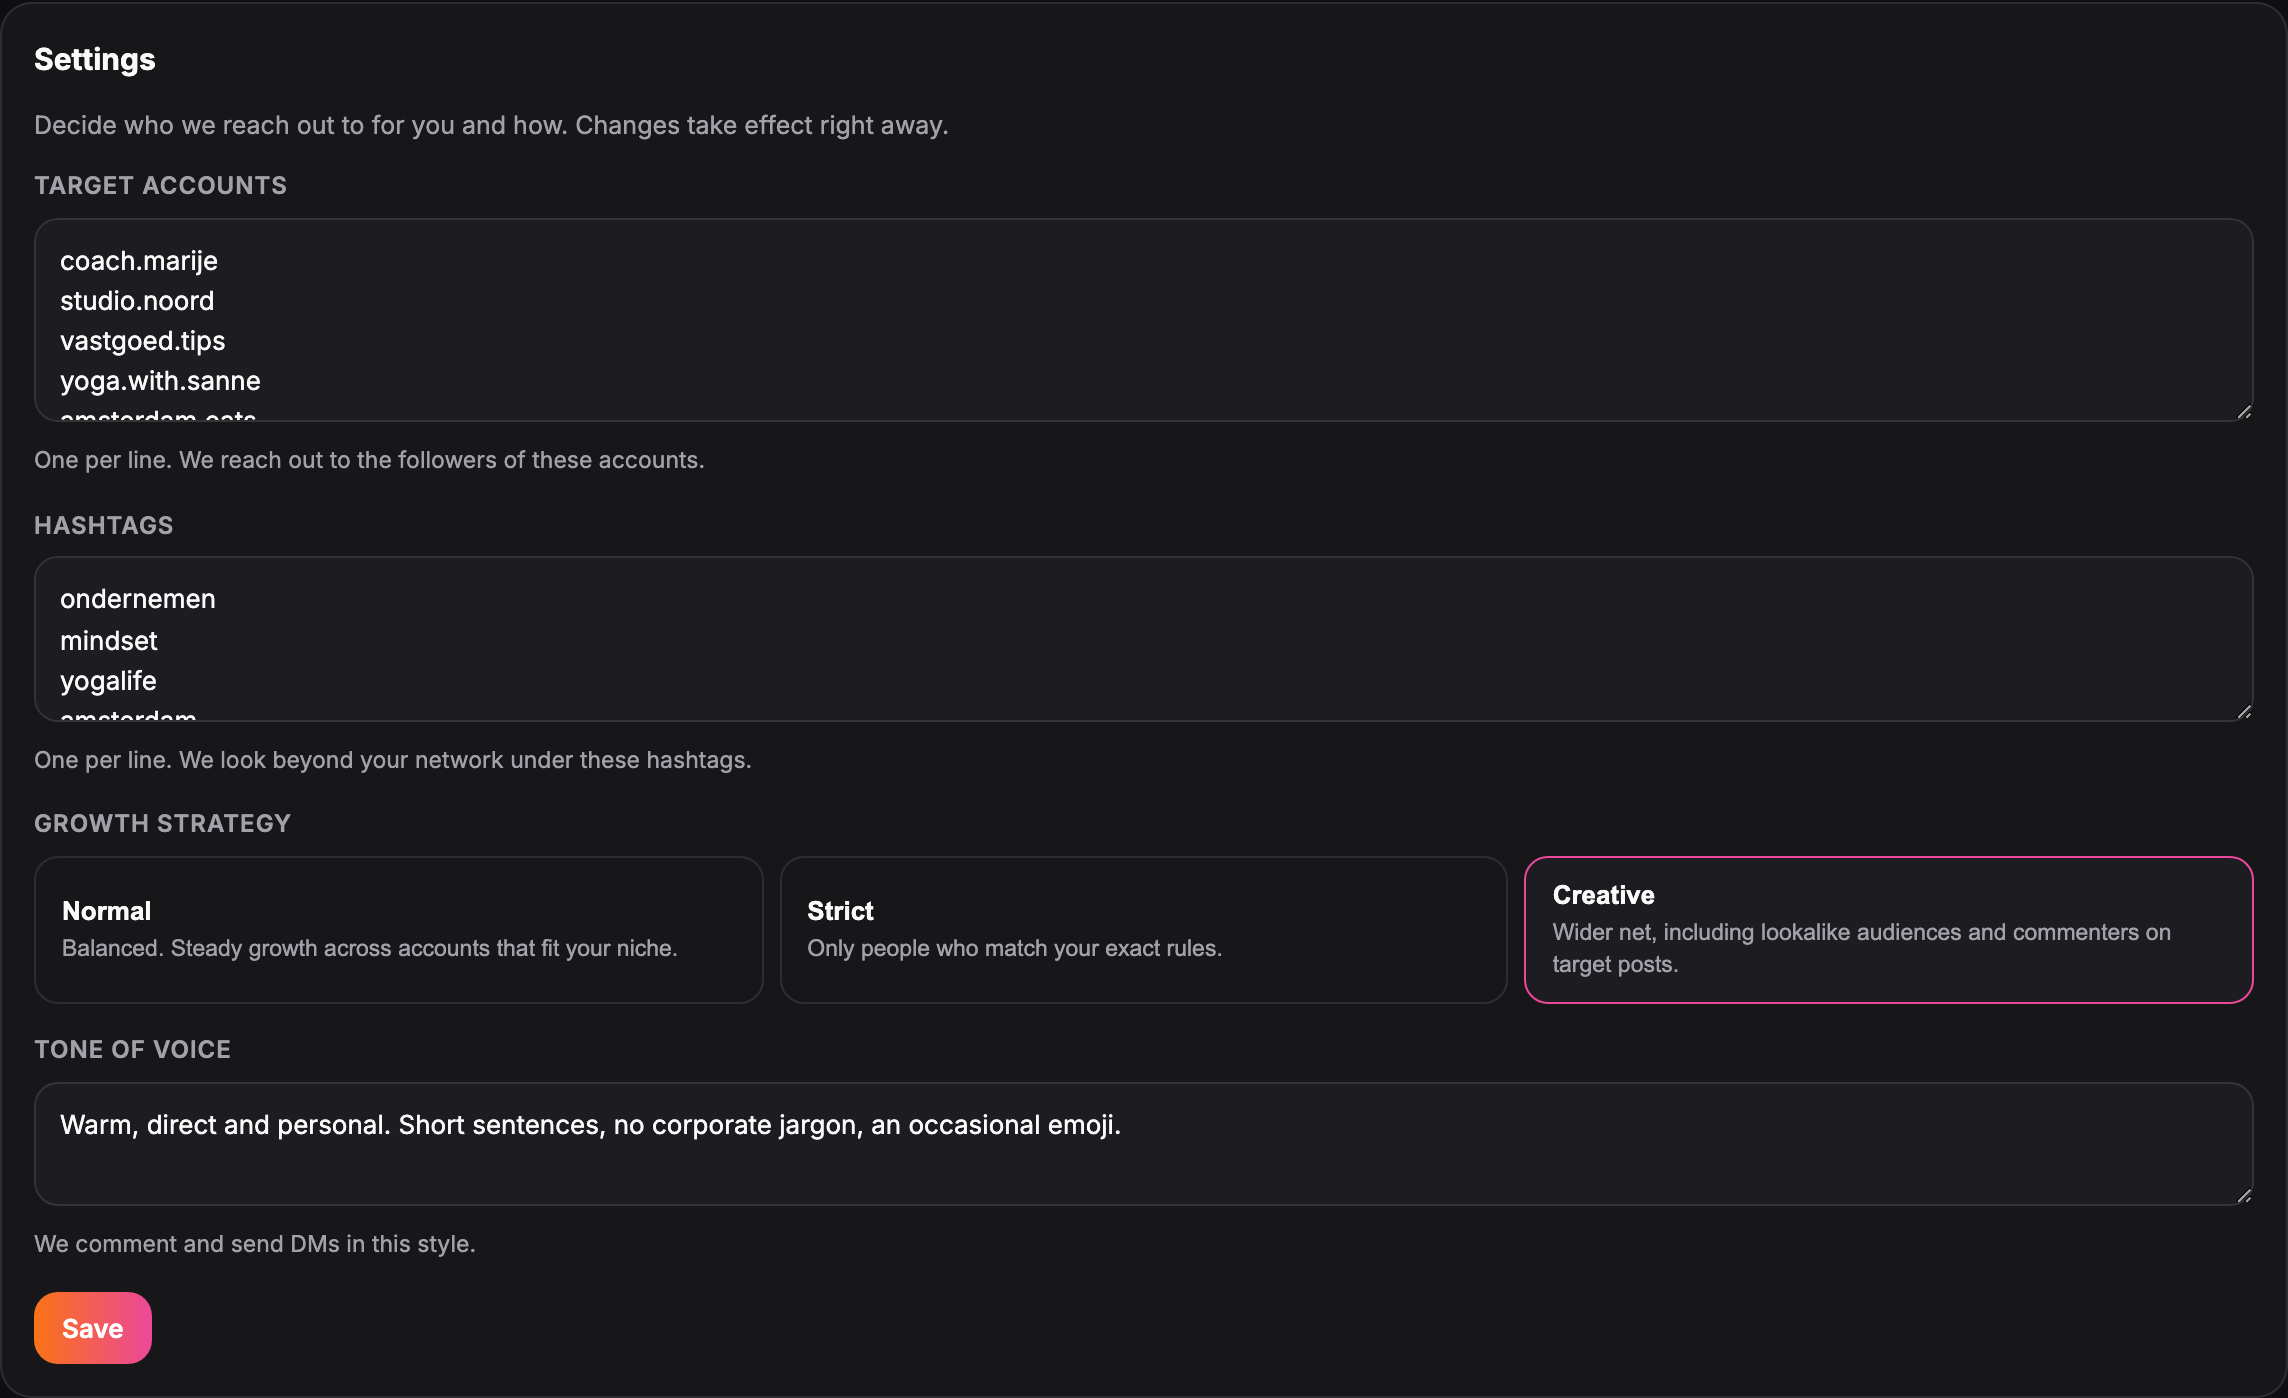
Task: Click the ondernemen hashtag line
Action: pyautogui.click(x=138, y=599)
